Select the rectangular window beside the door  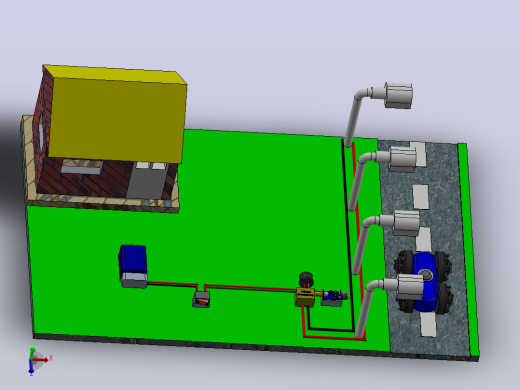82,166
